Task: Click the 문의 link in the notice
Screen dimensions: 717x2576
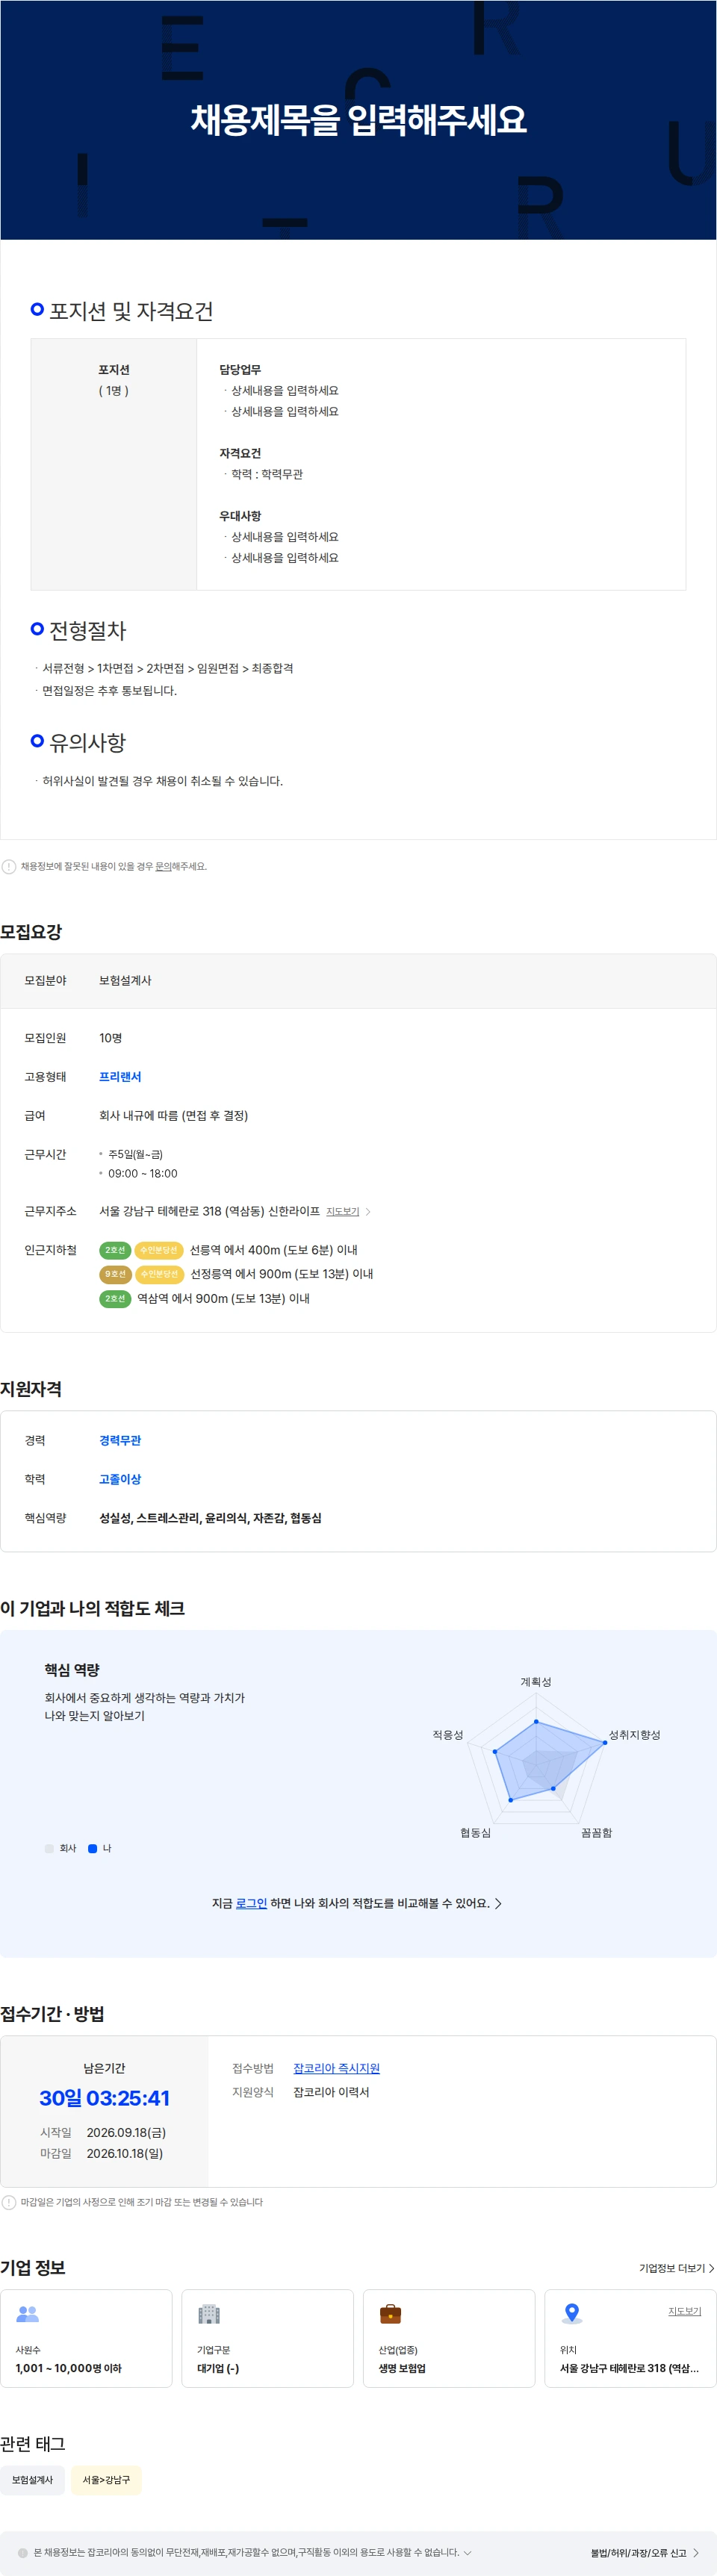Action: (x=163, y=866)
